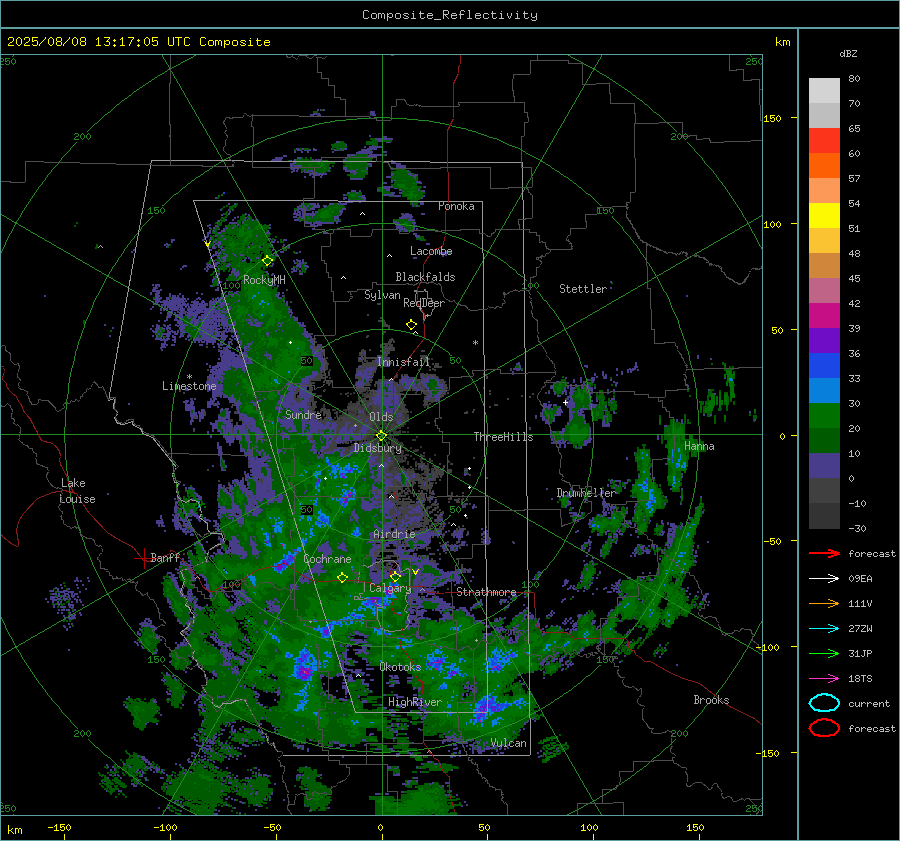Click the Ponoka town label
Image resolution: width=900 pixels, height=841 pixels.
point(456,206)
